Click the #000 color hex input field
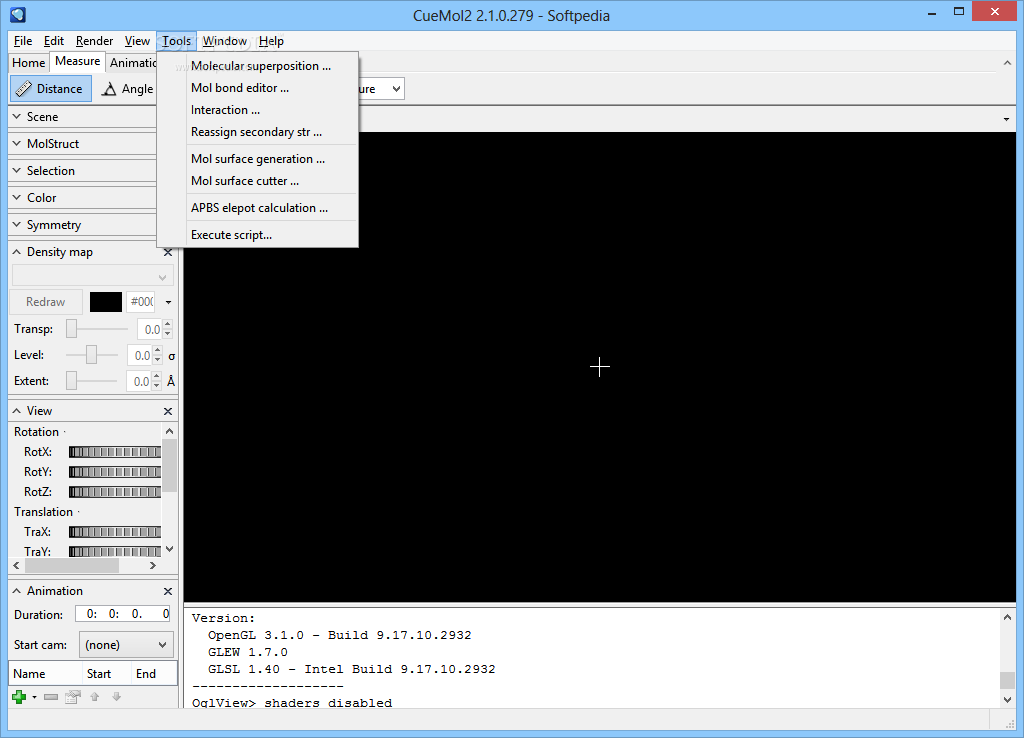This screenshot has height=738, width=1024. (140, 302)
